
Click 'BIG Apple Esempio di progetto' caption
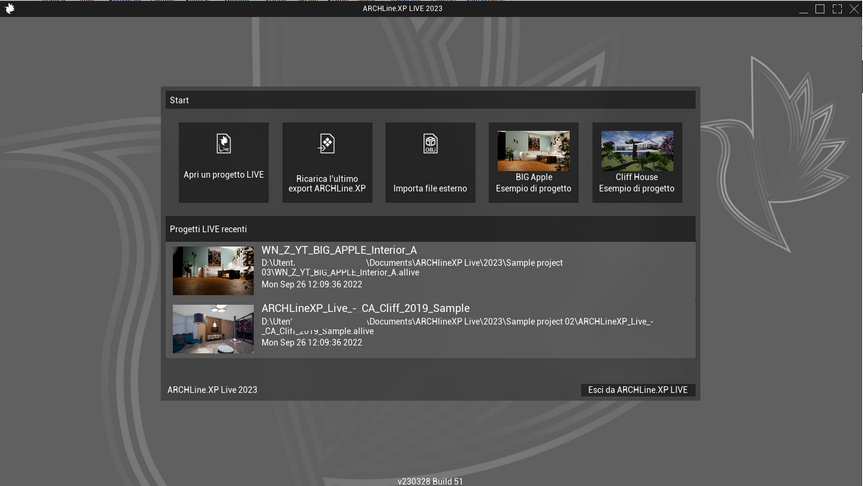[533, 183]
